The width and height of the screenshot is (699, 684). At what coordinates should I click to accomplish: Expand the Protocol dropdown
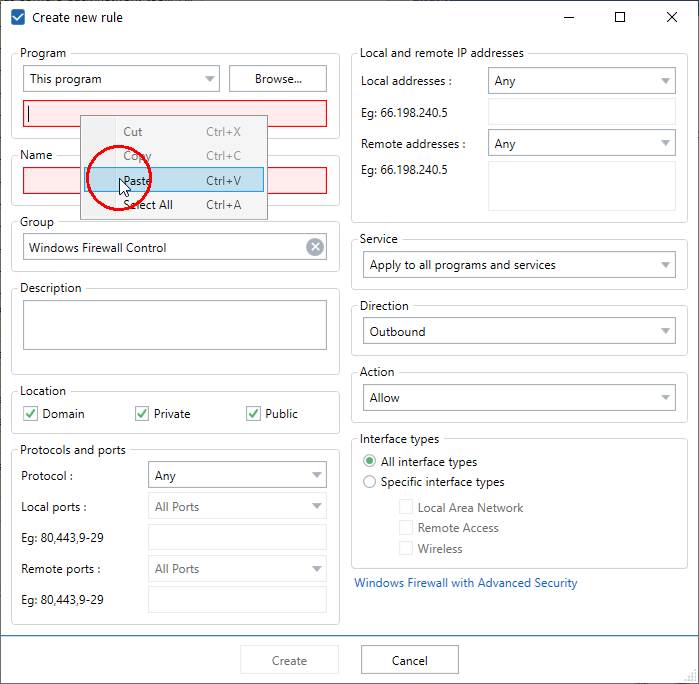pyautogui.click(x=237, y=476)
